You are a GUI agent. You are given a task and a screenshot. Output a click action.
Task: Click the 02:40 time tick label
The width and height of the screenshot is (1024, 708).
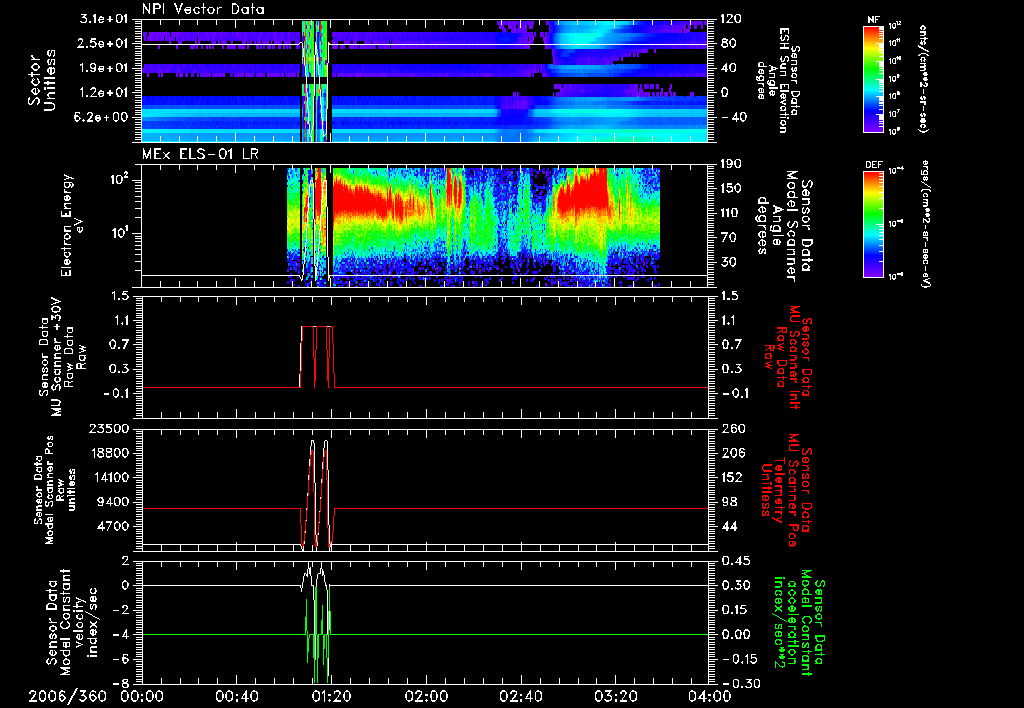pos(520,696)
